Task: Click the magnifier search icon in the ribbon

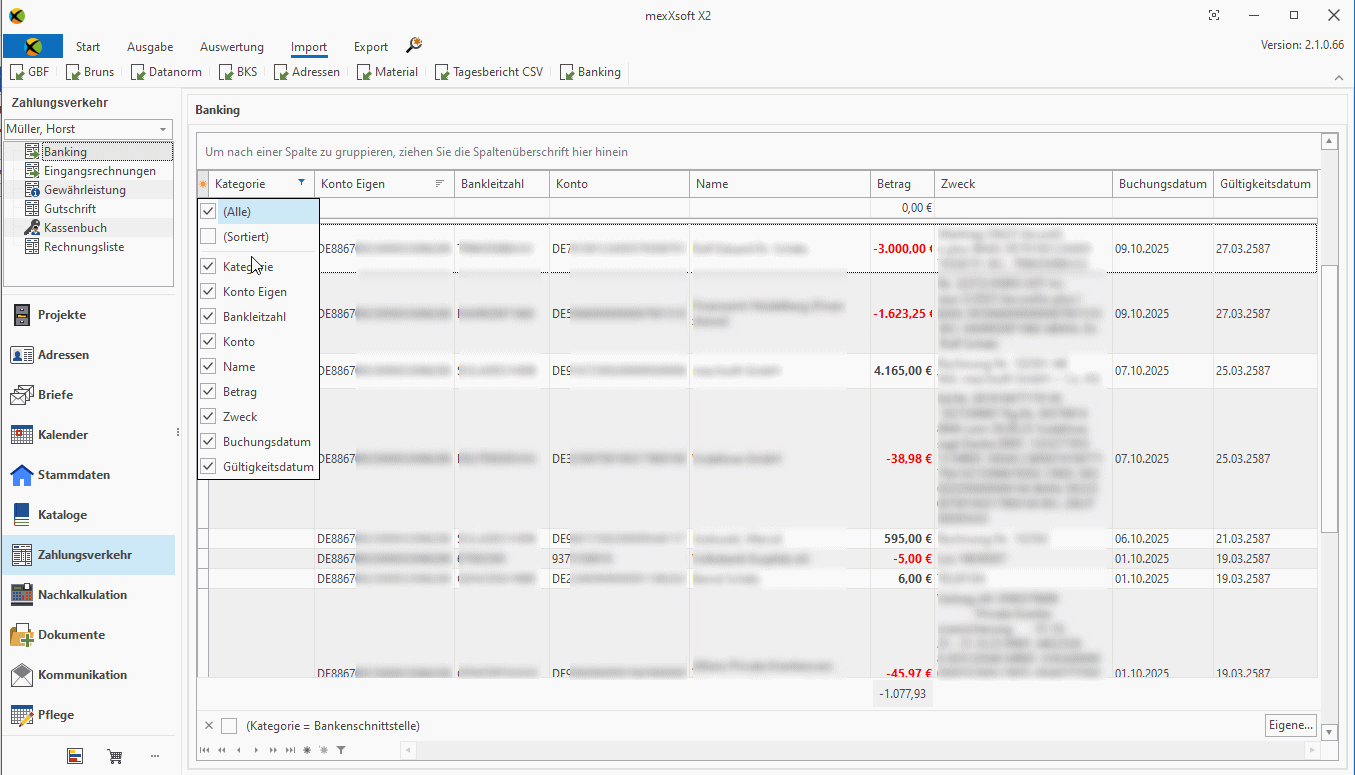Action: coord(414,46)
